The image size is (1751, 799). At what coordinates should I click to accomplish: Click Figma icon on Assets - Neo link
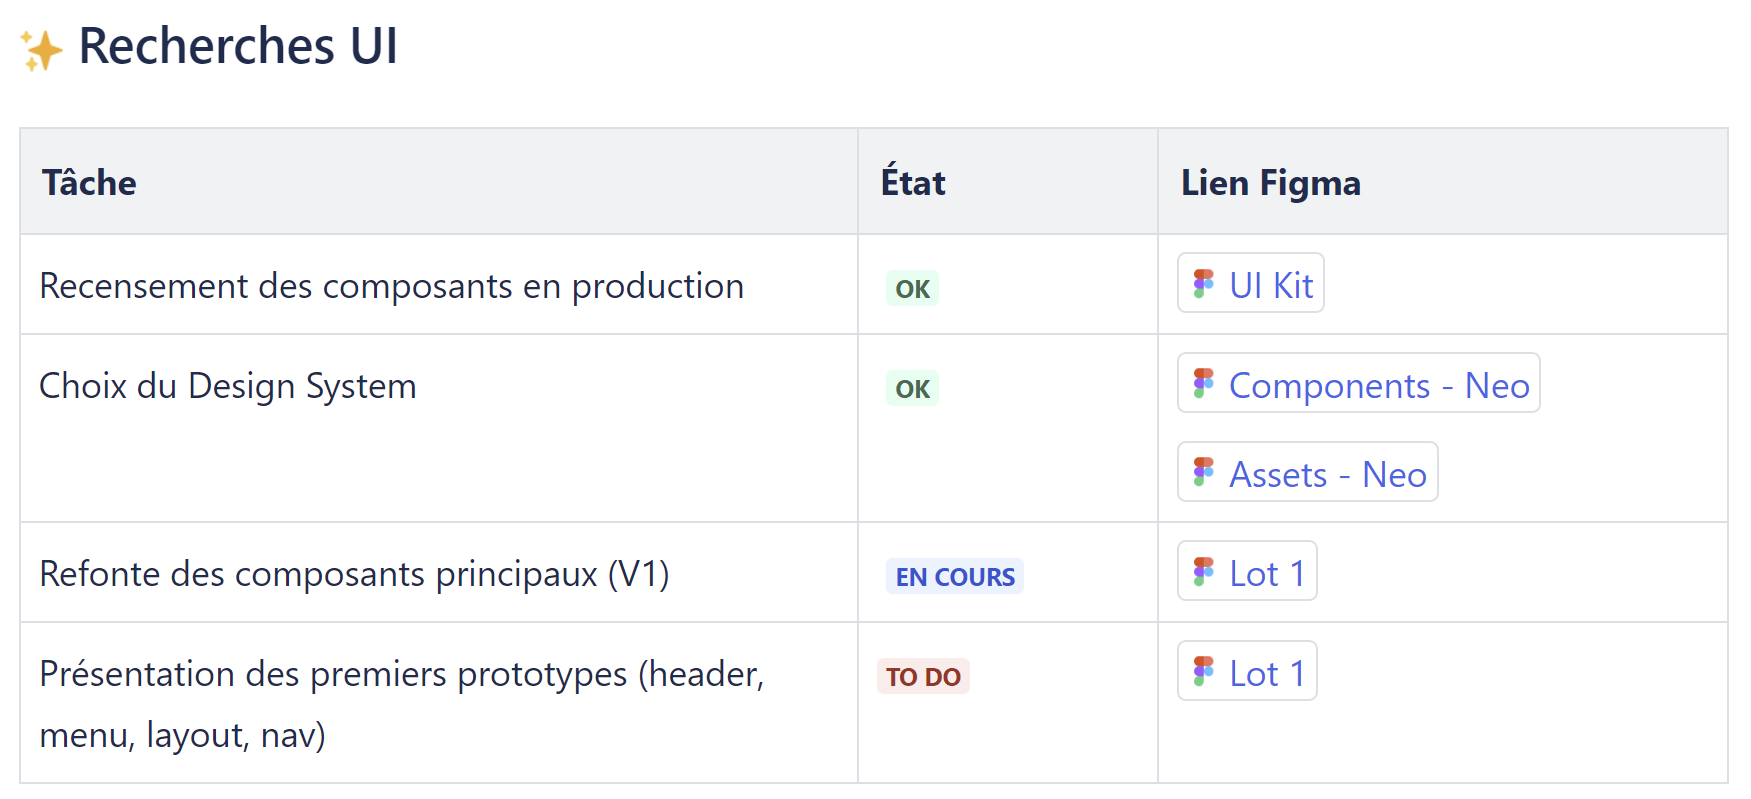click(1204, 473)
